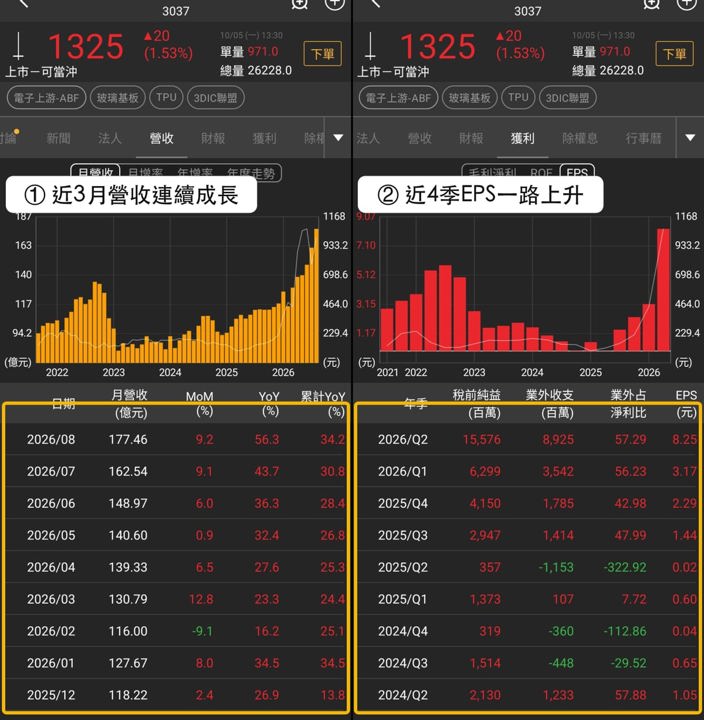Select revenue value 177.46

point(128,439)
